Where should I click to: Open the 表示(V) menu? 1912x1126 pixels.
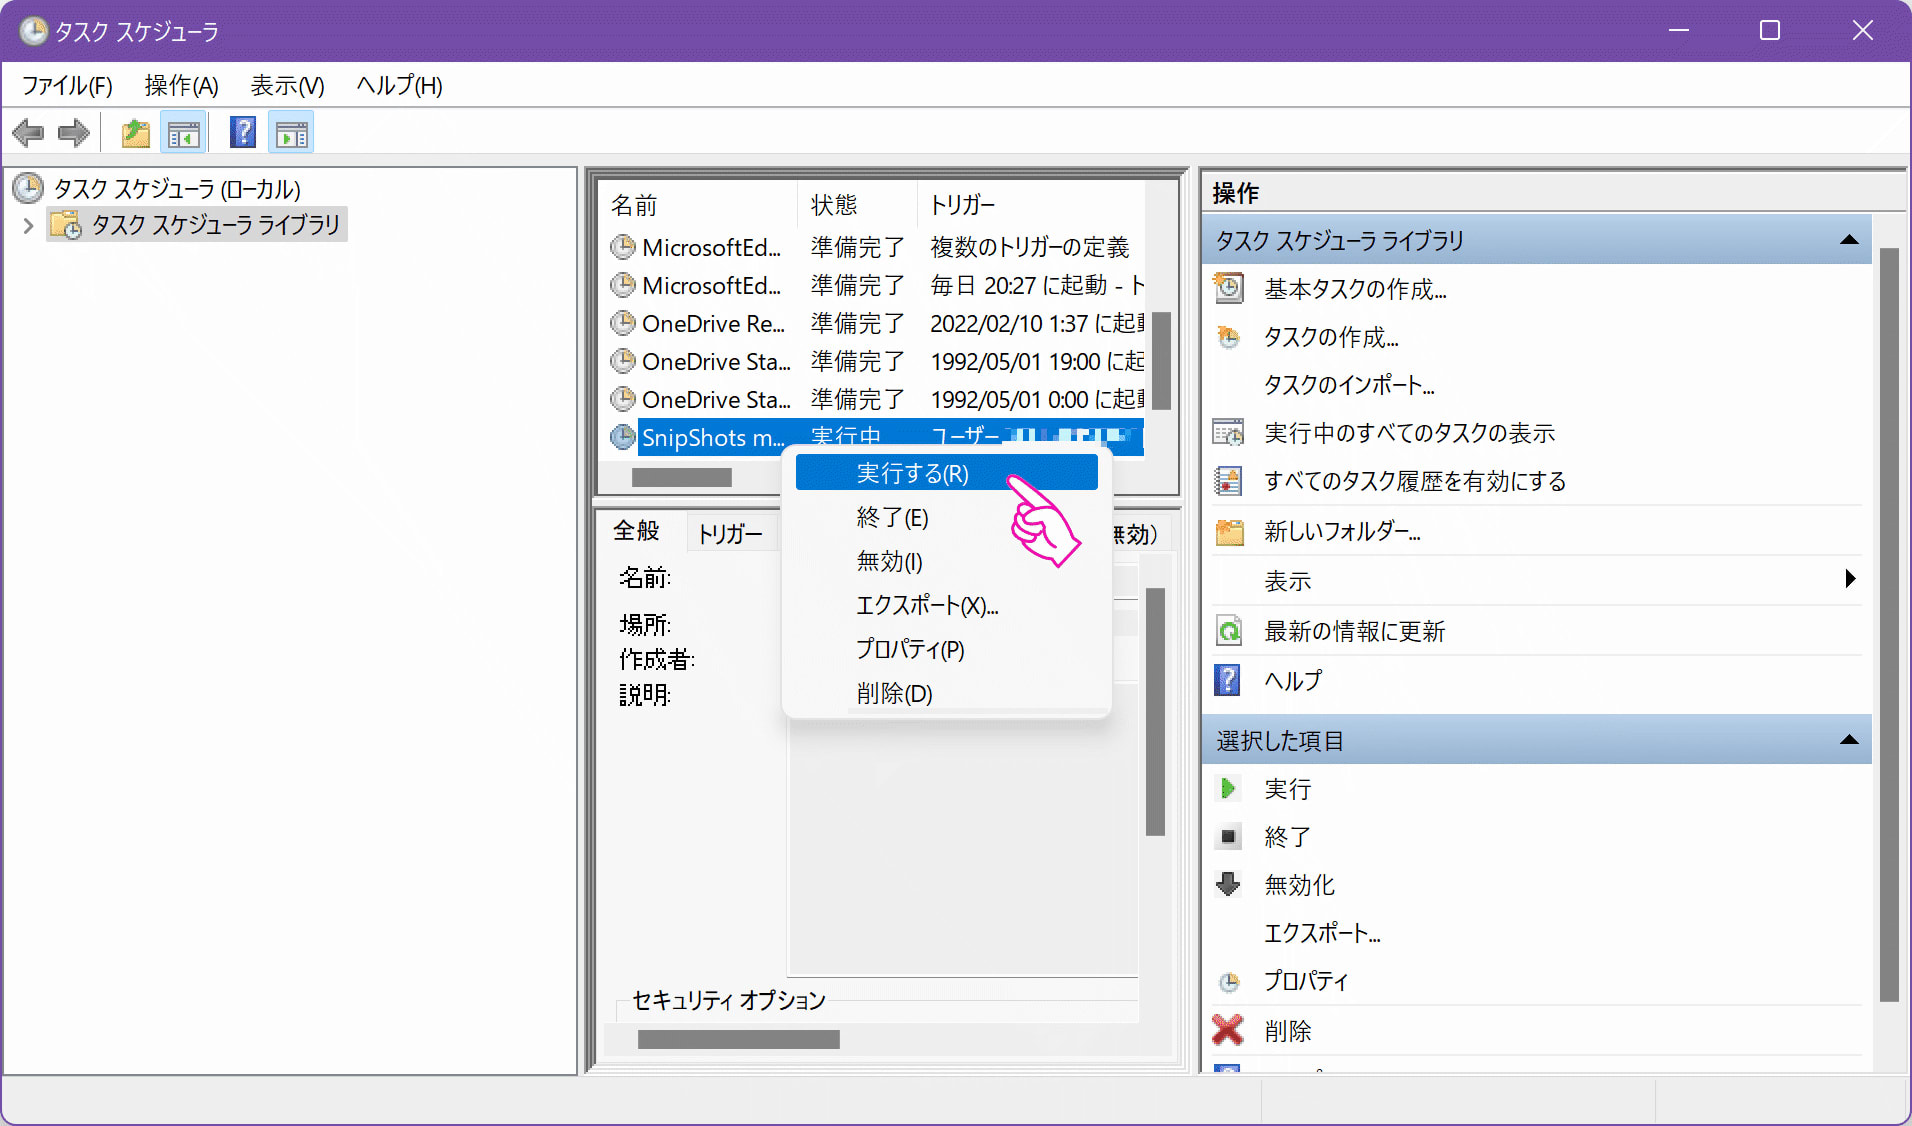287,86
